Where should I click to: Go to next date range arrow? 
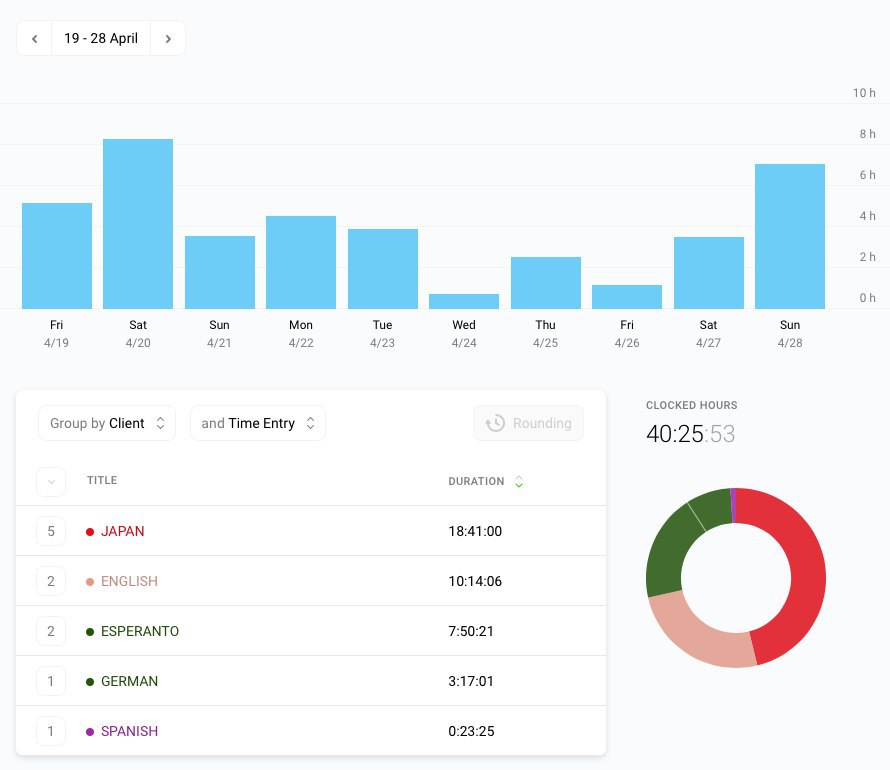tap(168, 39)
